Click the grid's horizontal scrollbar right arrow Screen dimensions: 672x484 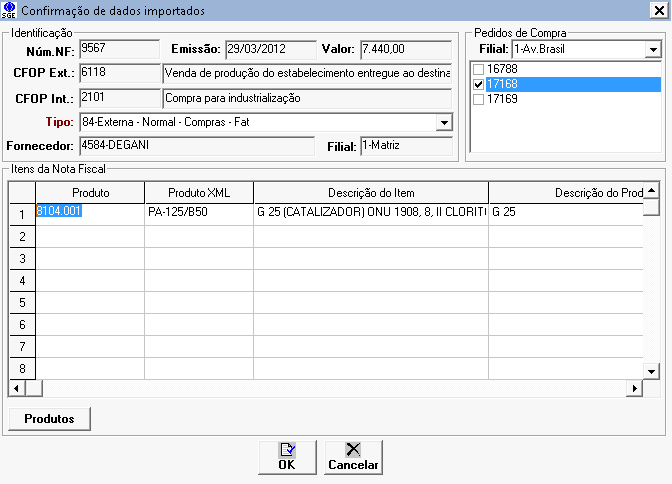pyautogui.click(x=633, y=388)
